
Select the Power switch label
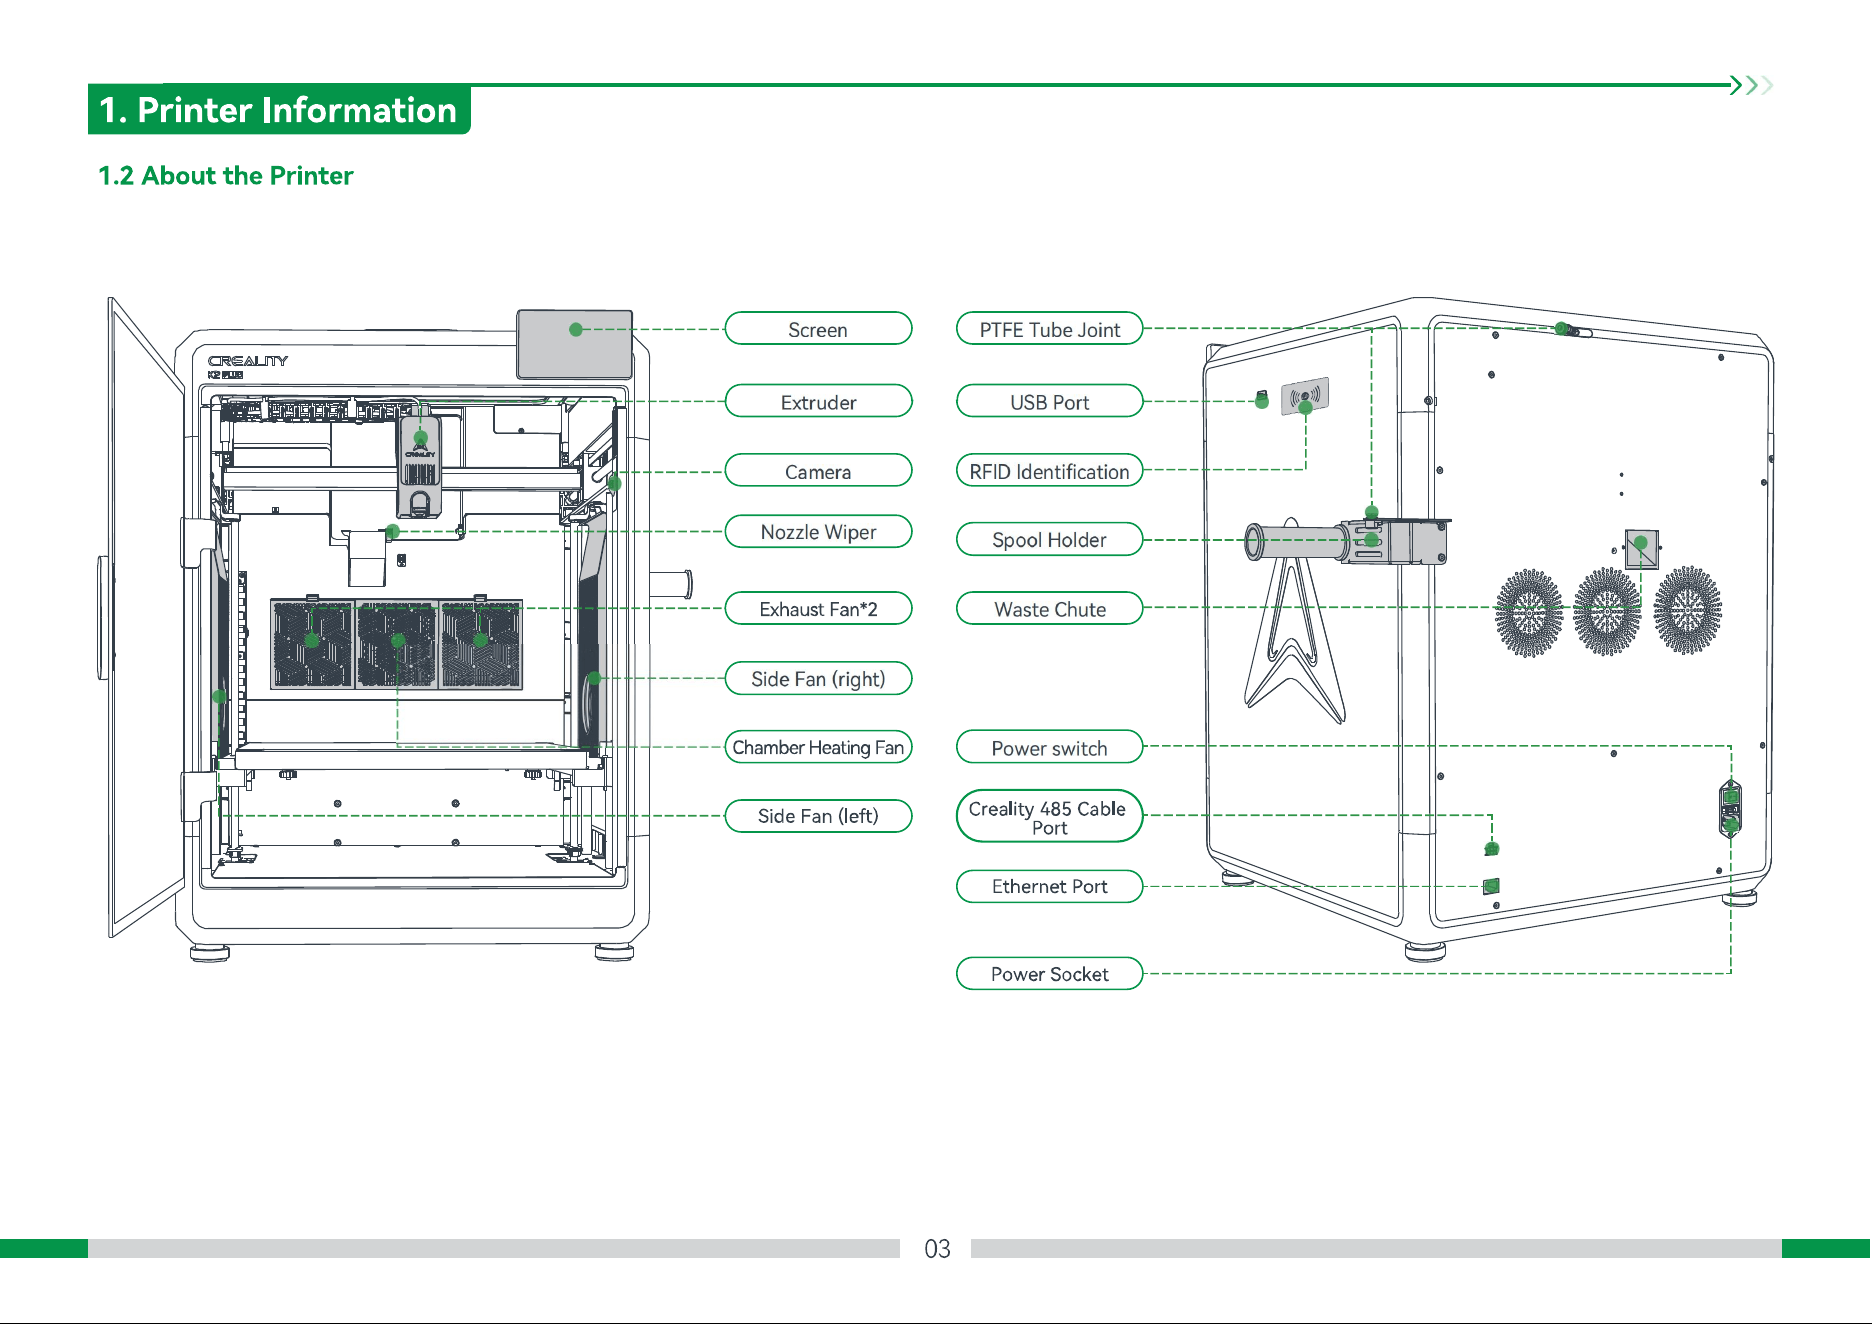click(1049, 747)
